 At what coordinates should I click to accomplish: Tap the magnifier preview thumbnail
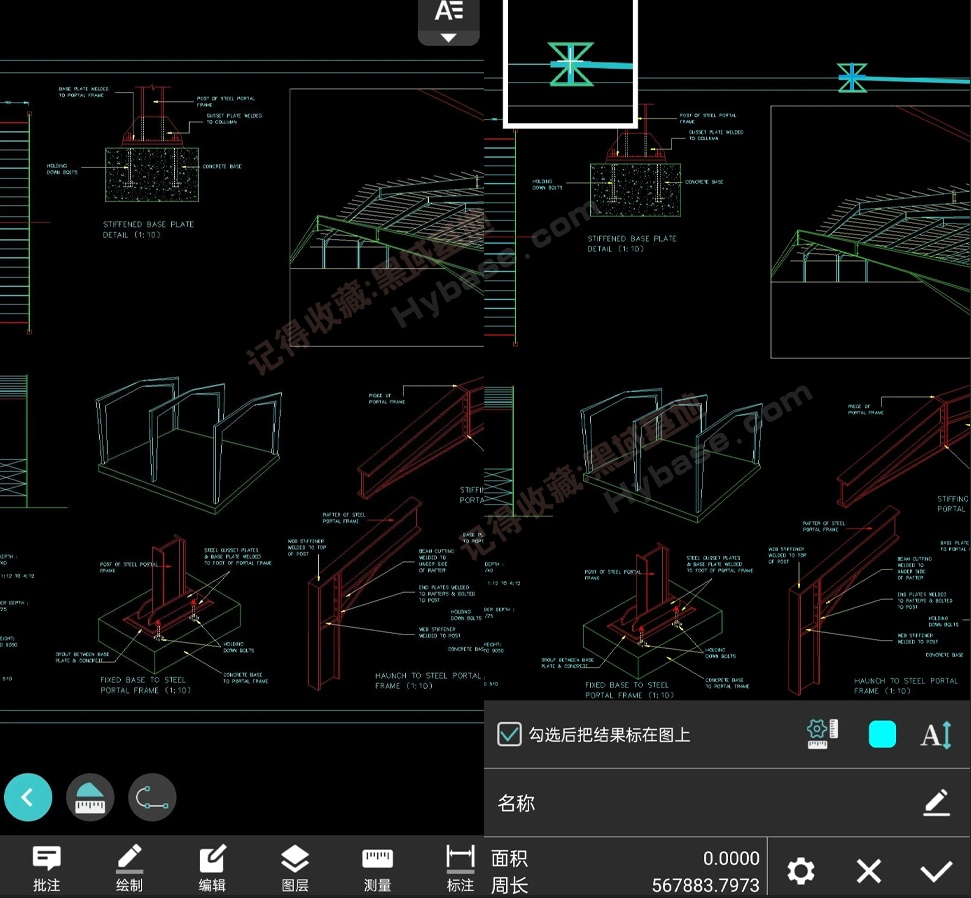coord(570,63)
